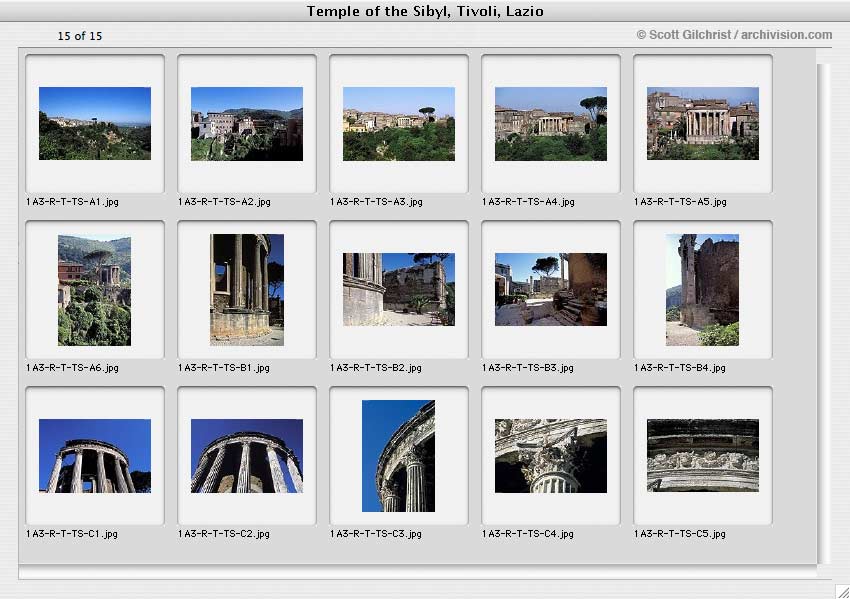Click the Scott Gilchrist archivision.com credit
Image resolution: width=850 pixels, height=599 pixels.
[734, 35]
